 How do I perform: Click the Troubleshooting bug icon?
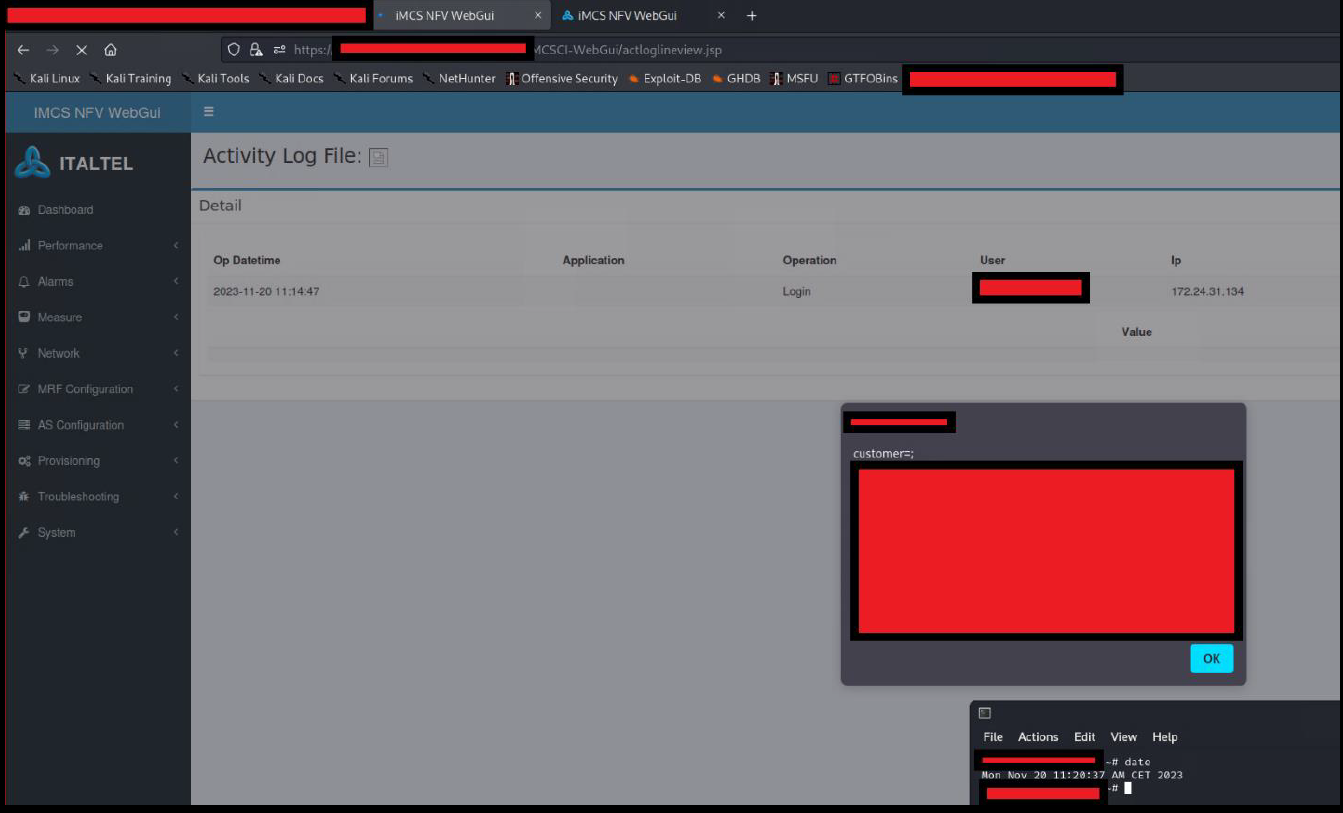pyautogui.click(x=24, y=497)
